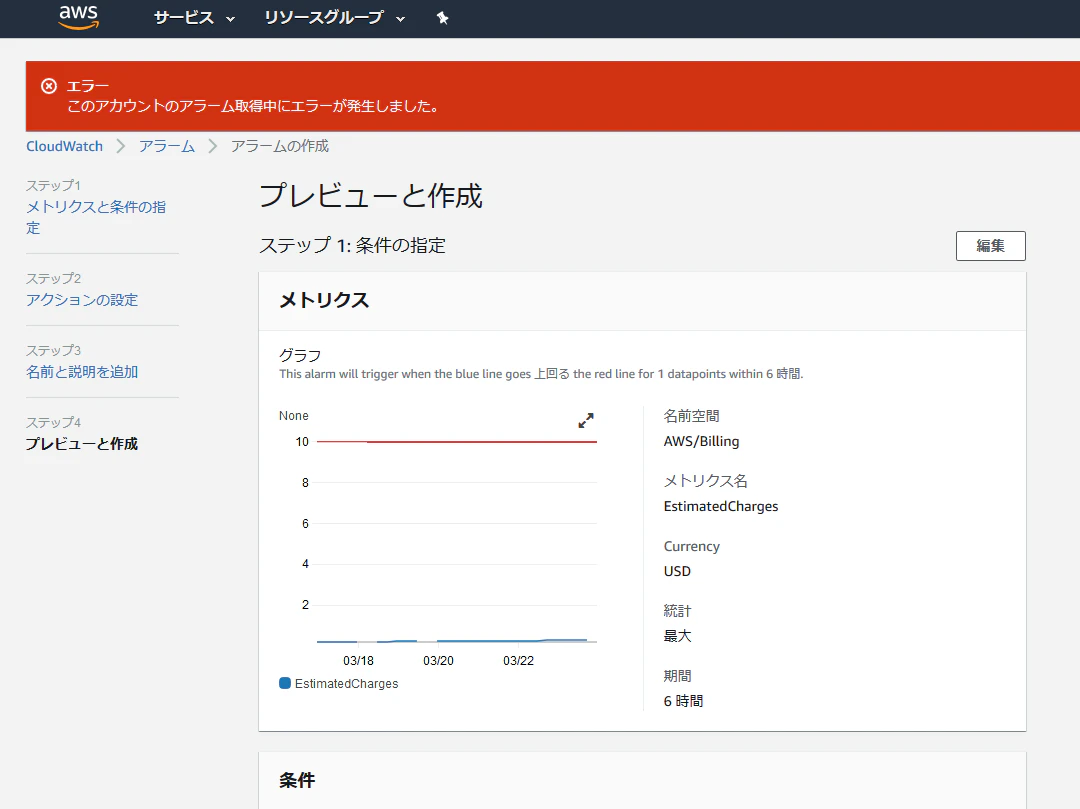The width and height of the screenshot is (1080, 809).
Task: Click the 03/20 date label on the graph axis
Action: pos(438,660)
